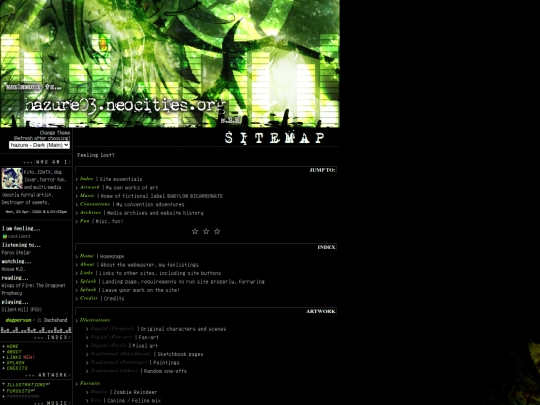Click the 'Homepage' description text
This screenshot has width=540, height=405.
pos(112,256)
